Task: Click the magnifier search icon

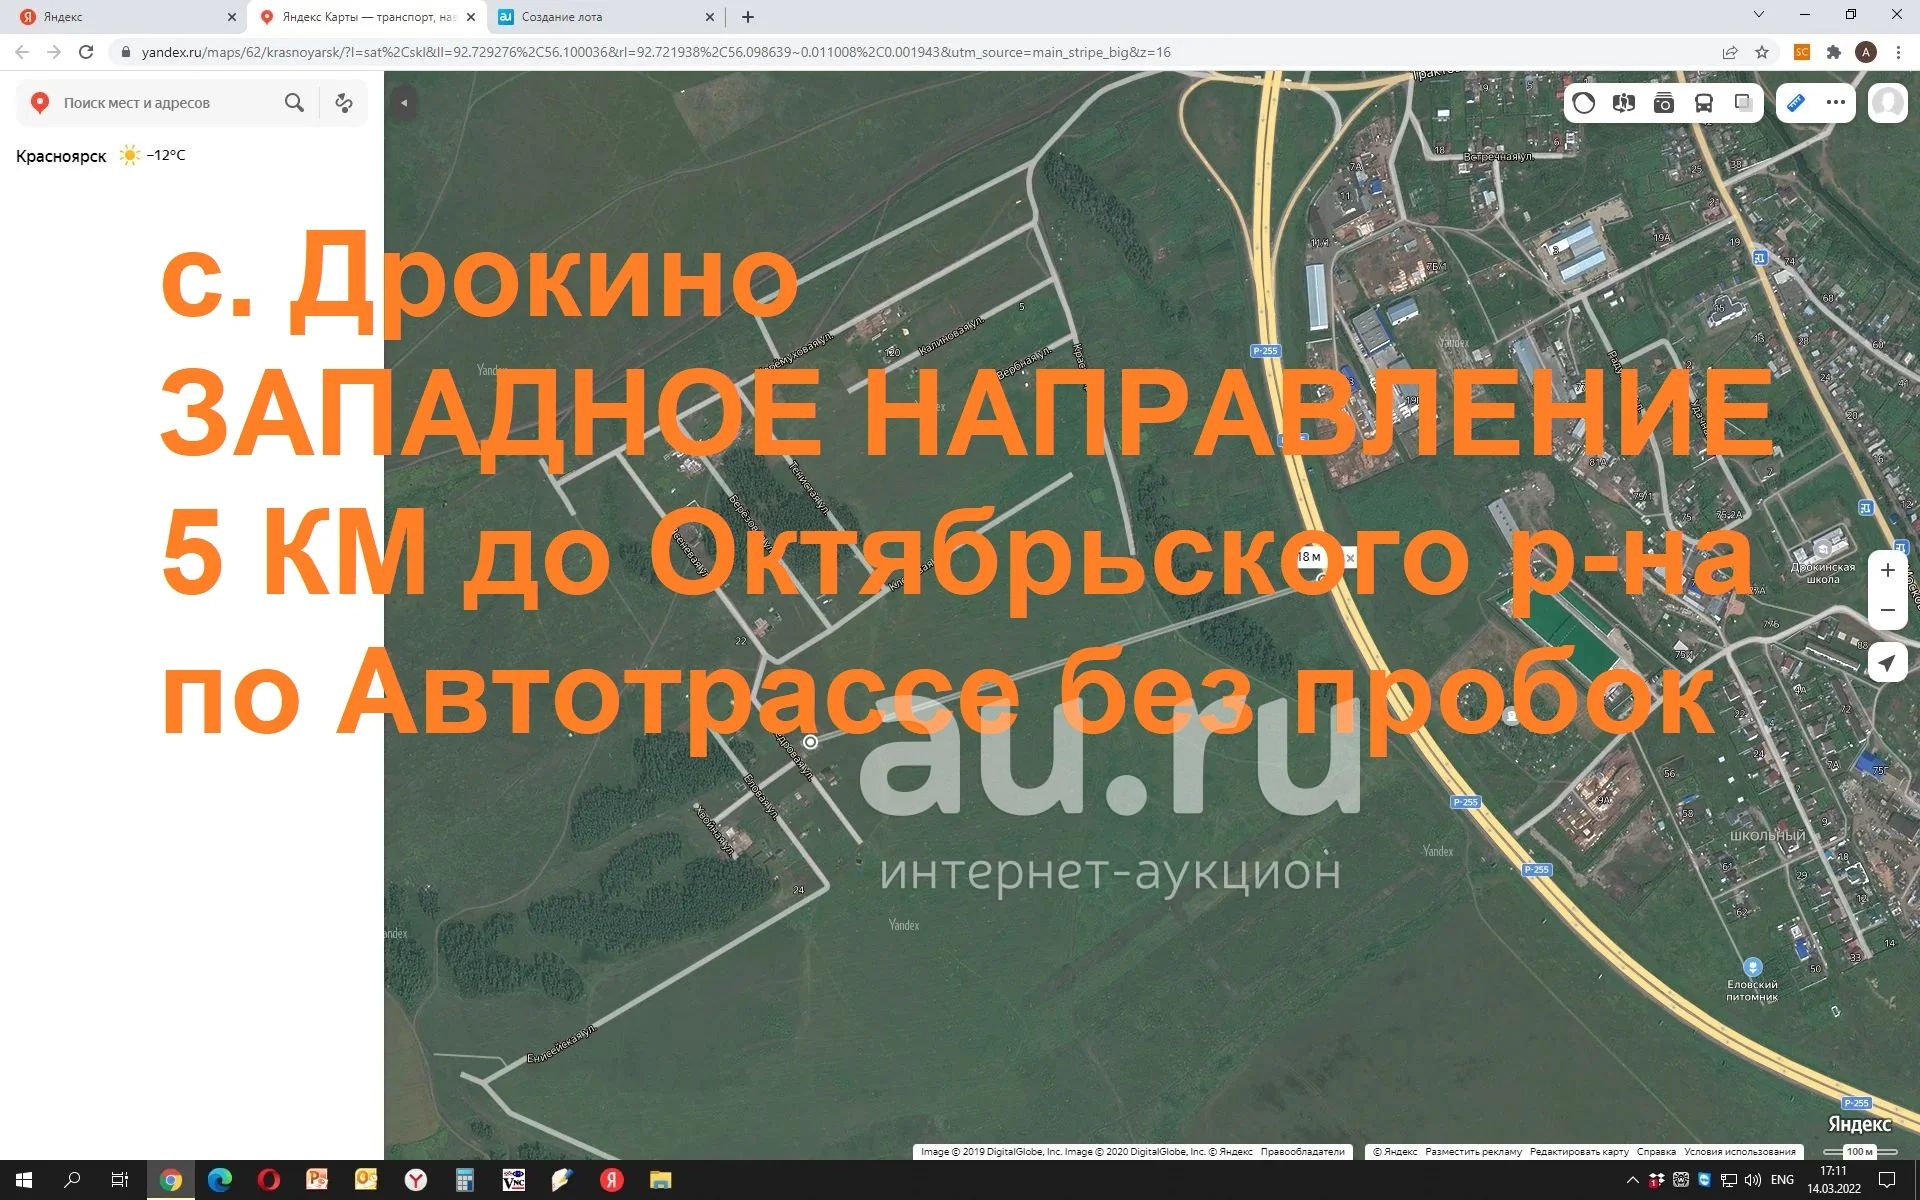Action: (294, 103)
